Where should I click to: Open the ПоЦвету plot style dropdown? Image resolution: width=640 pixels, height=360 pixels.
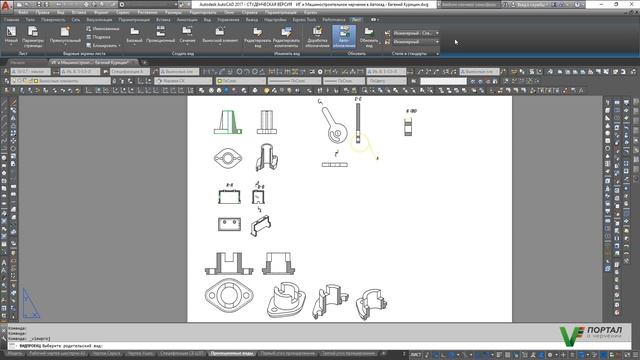(386, 81)
